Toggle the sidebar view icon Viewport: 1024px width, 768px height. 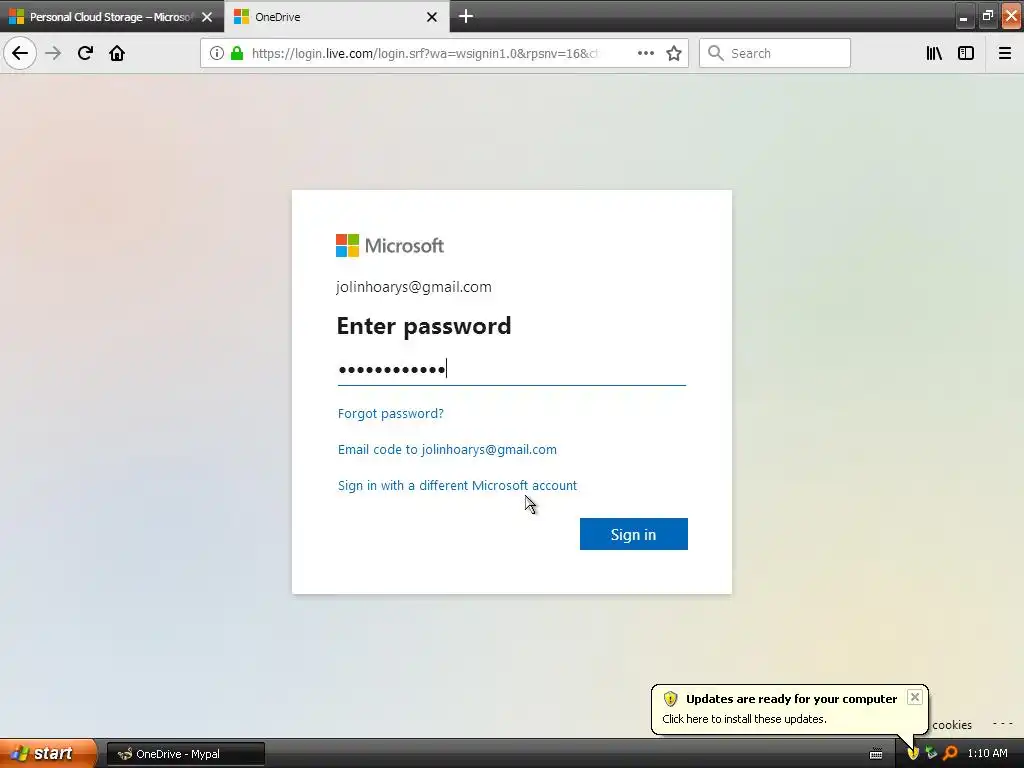point(966,53)
